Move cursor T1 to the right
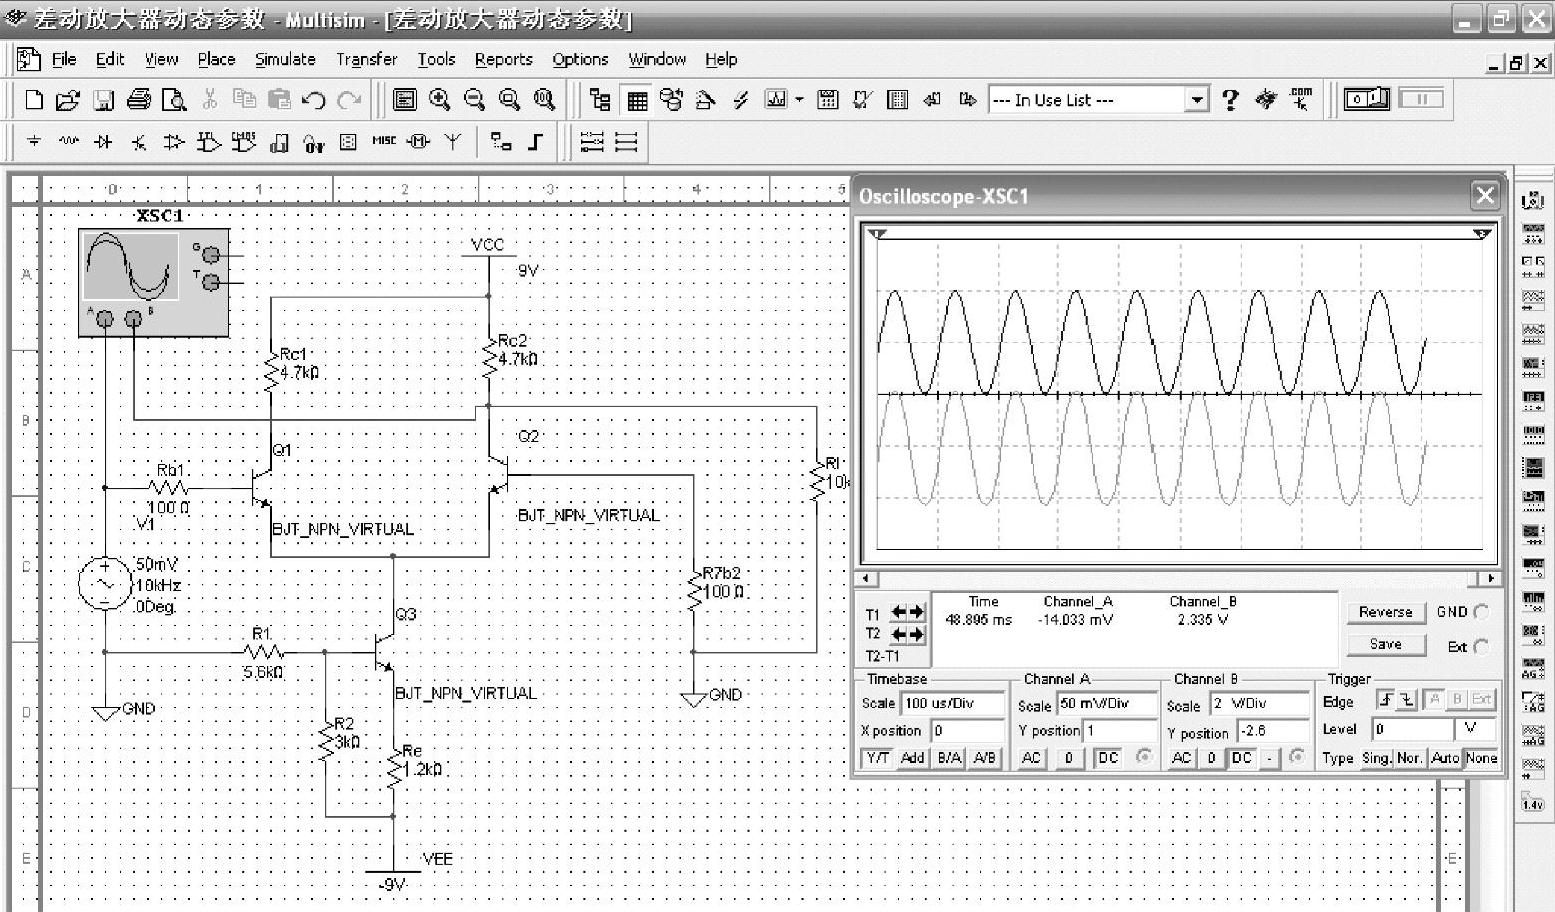 click(x=916, y=612)
